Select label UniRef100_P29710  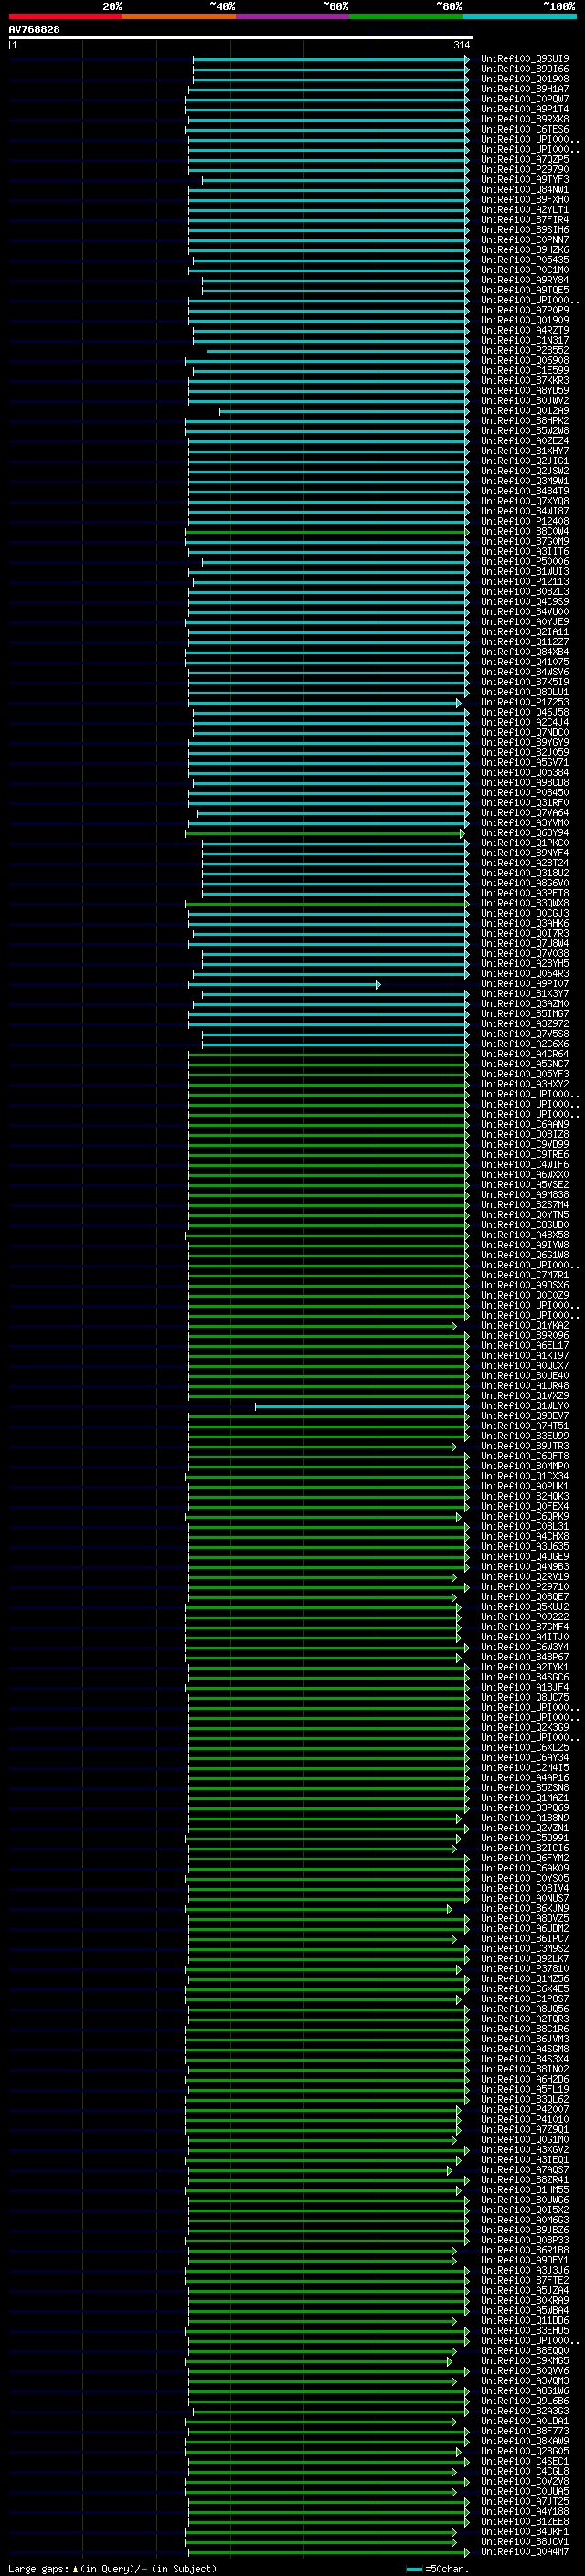(x=525, y=1587)
